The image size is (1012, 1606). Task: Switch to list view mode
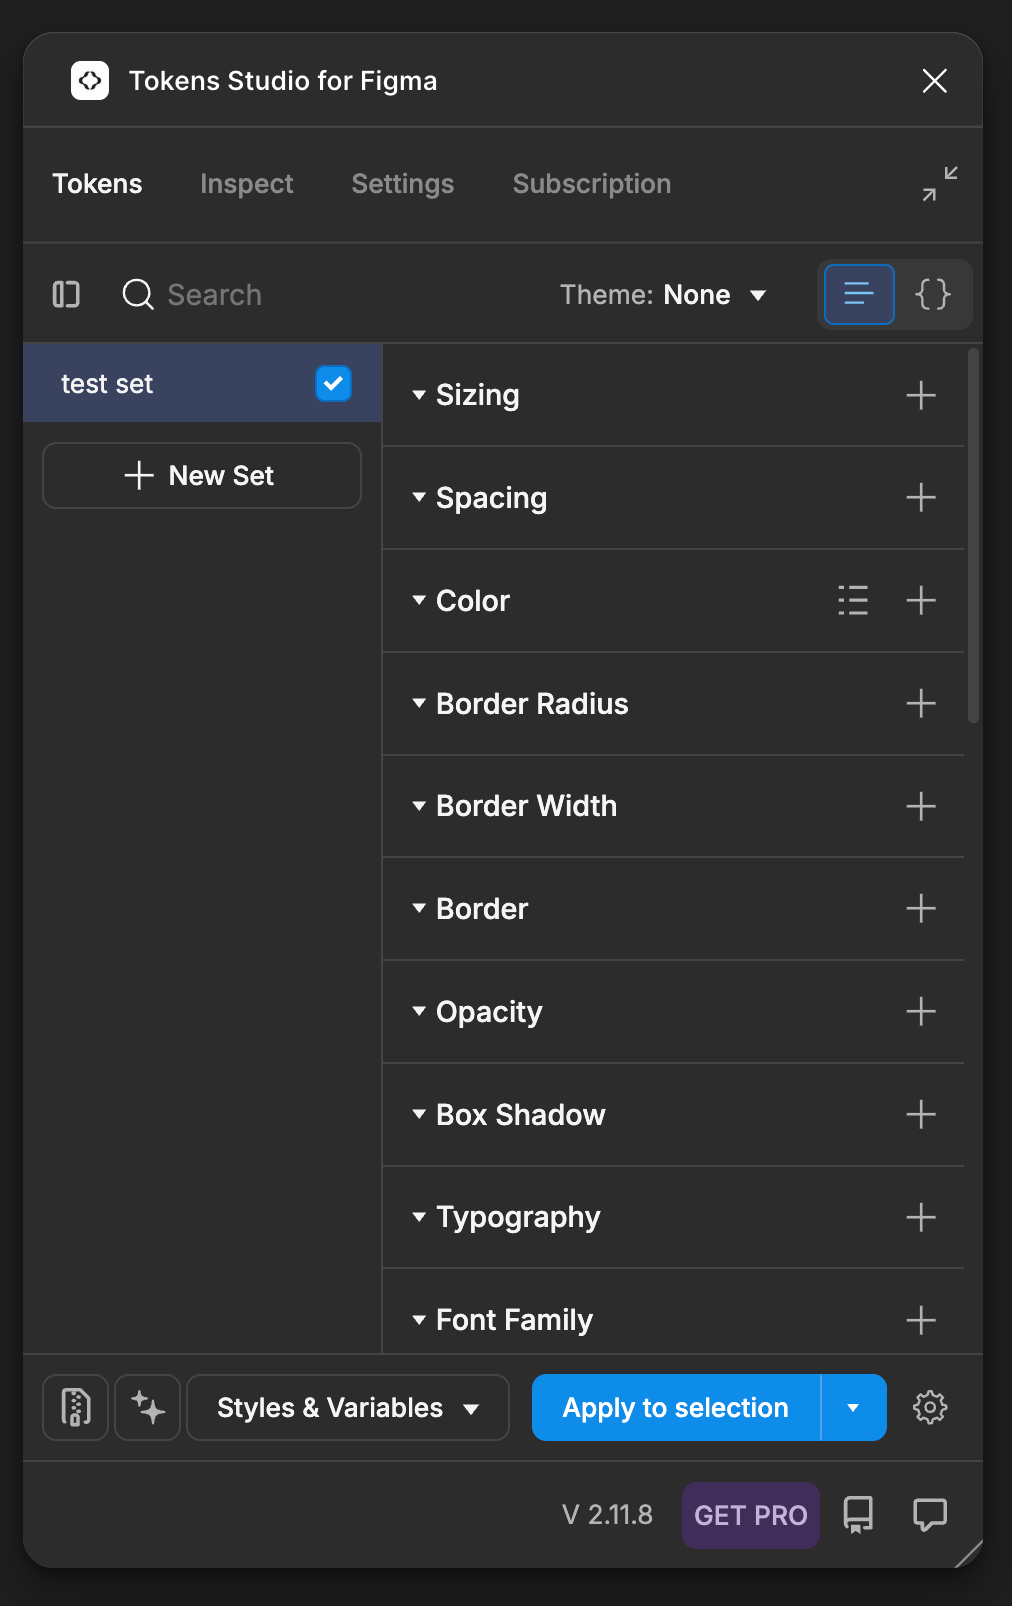point(859,294)
